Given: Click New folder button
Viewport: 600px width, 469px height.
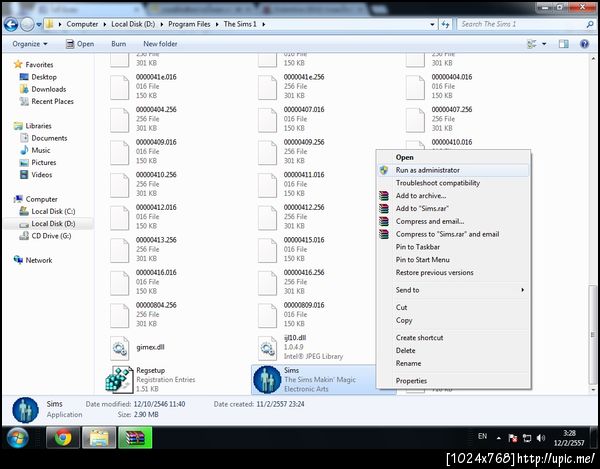Looking at the screenshot, I should 160,44.
